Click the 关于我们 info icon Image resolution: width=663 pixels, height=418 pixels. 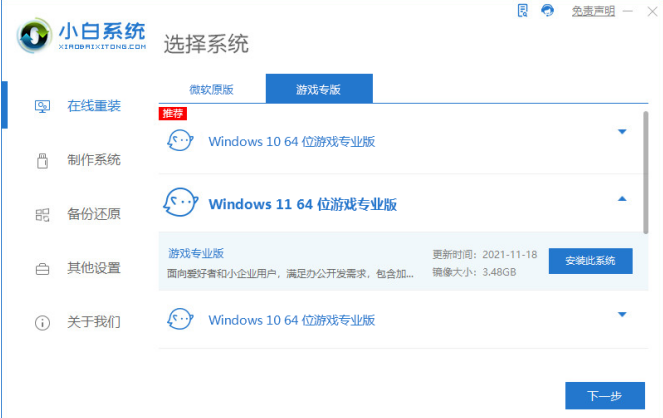42,323
